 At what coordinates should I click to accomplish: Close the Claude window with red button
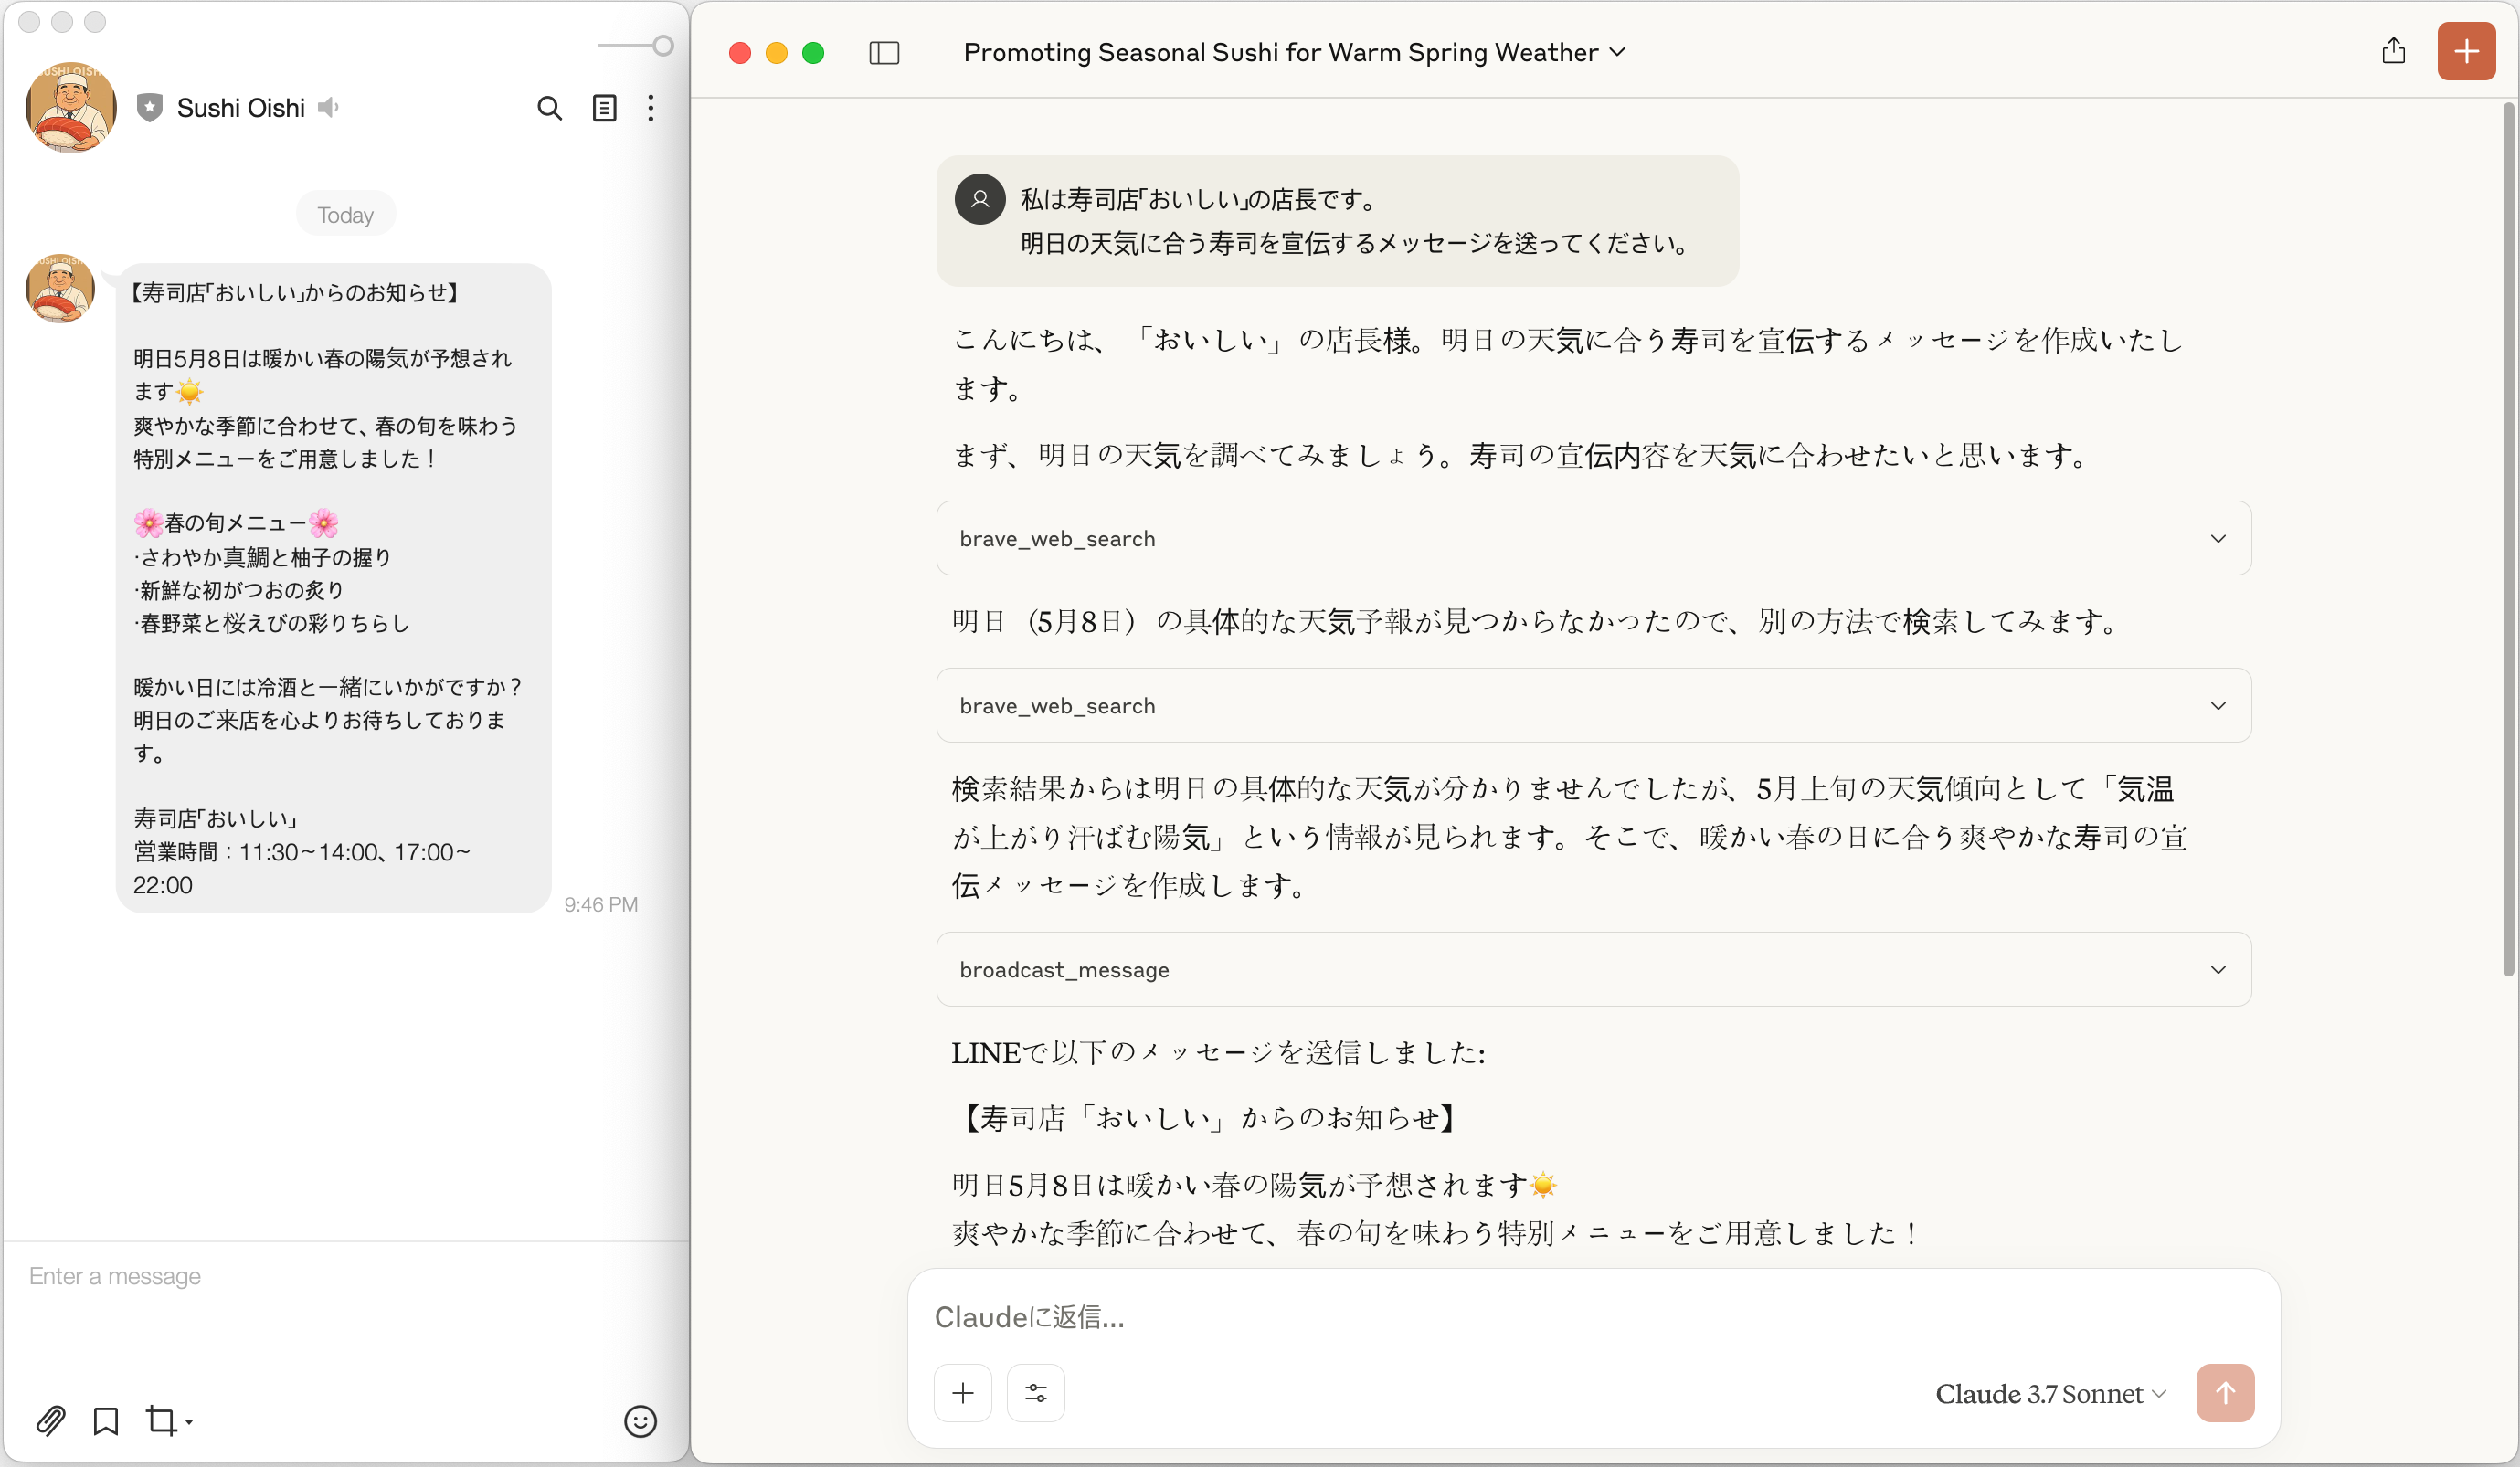coord(740,53)
